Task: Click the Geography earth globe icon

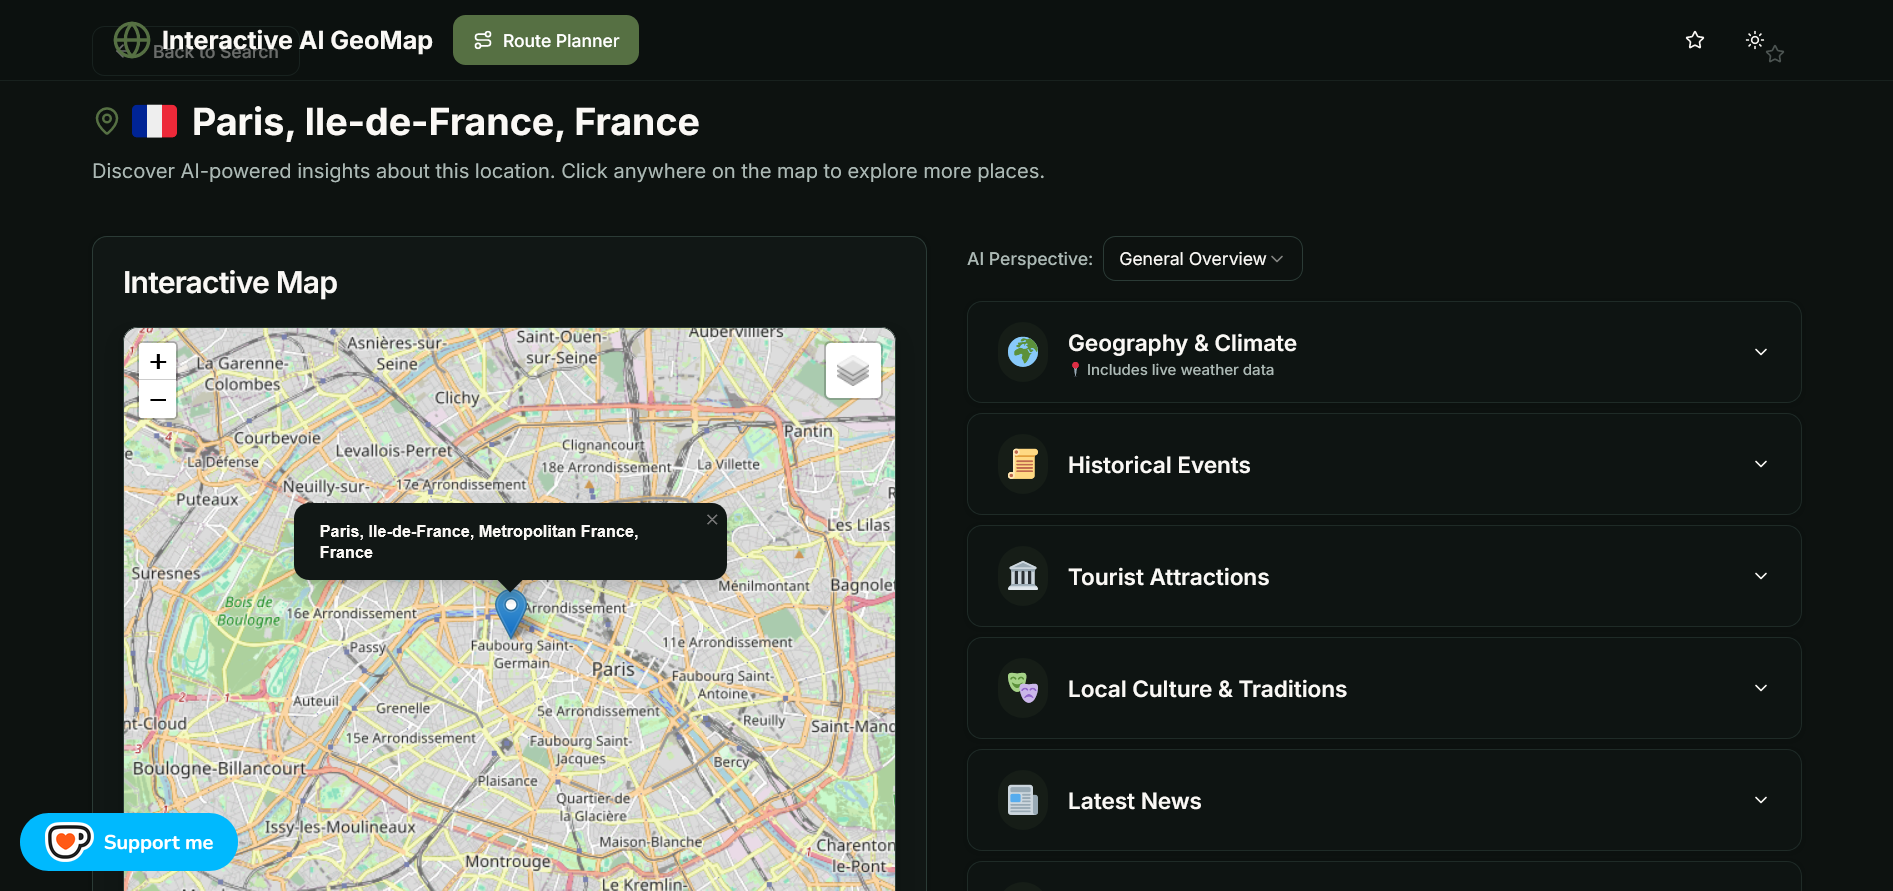Action: (x=1023, y=352)
